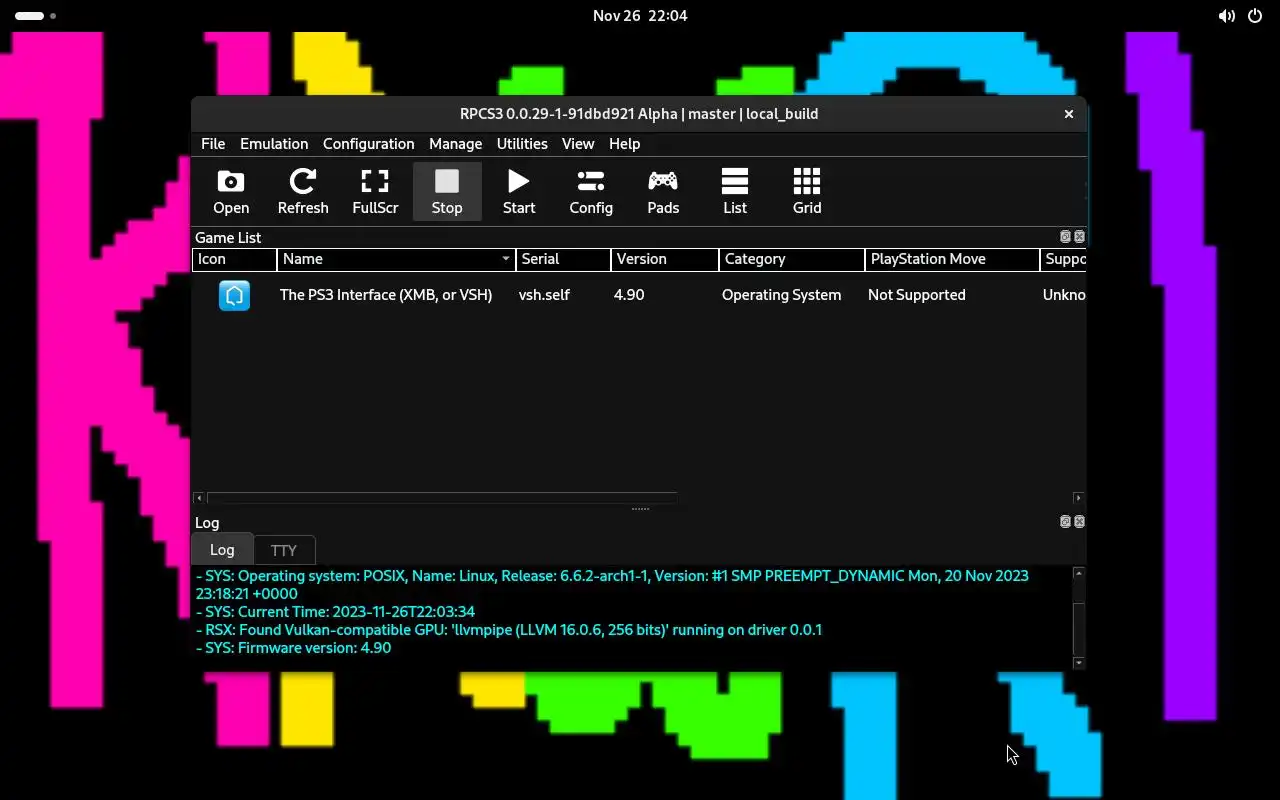Select "The PS3 Interface (XMB, or VSH)" entry

tap(386, 295)
